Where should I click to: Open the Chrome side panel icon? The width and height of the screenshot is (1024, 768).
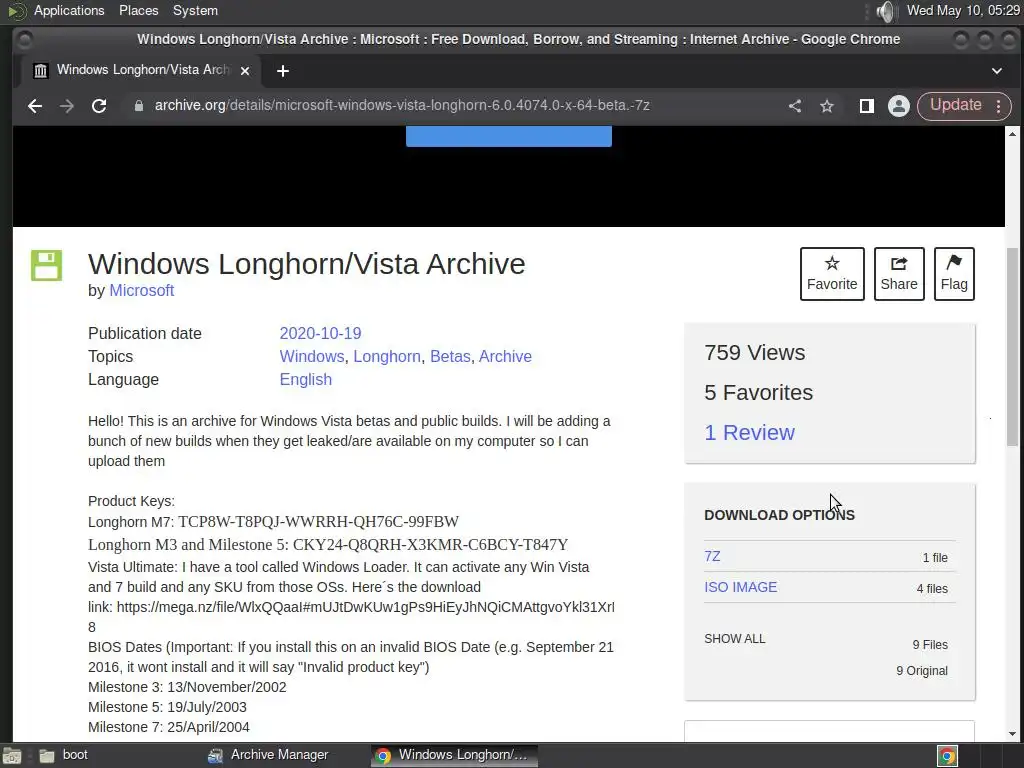click(x=866, y=106)
